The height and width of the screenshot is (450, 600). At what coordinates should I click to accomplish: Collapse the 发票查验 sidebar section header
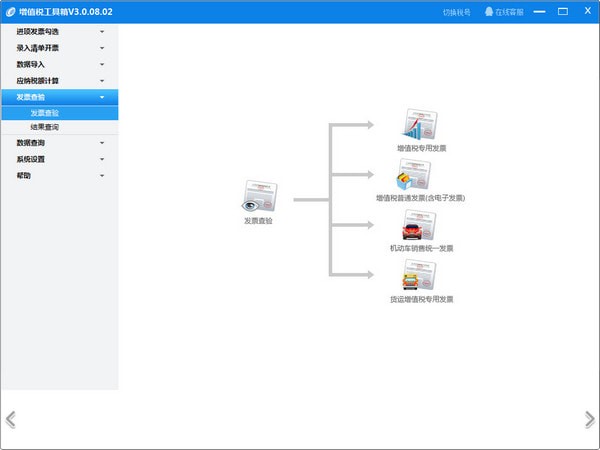tap(59, 97)
